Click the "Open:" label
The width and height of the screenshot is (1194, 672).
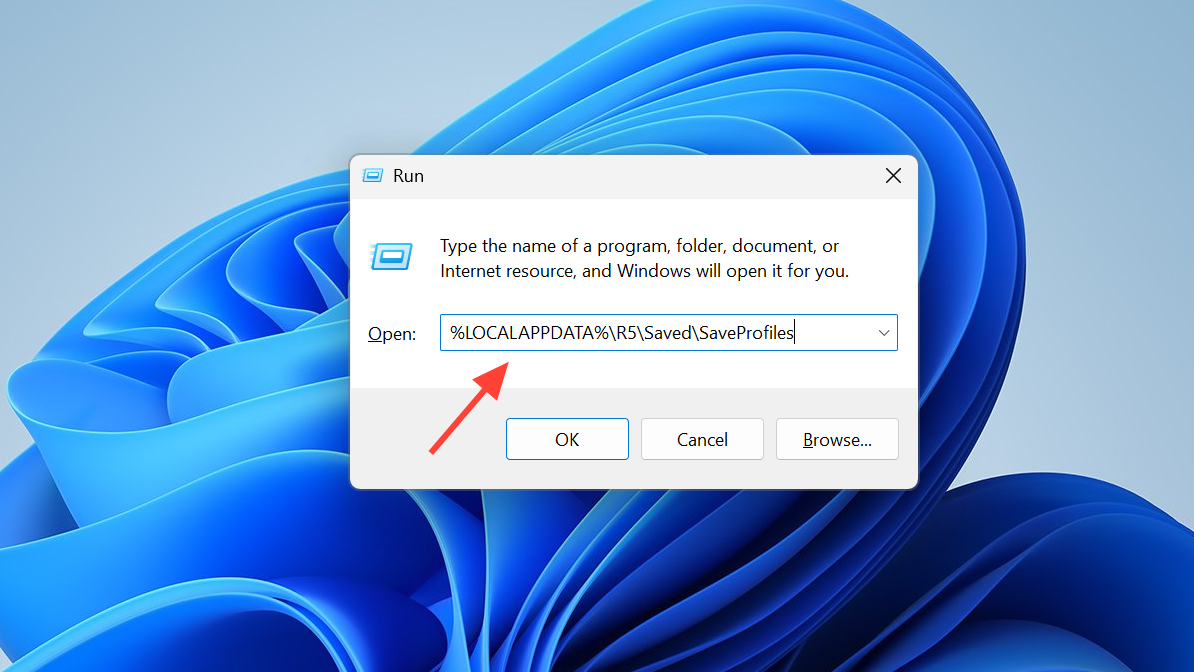coord(392,334)
